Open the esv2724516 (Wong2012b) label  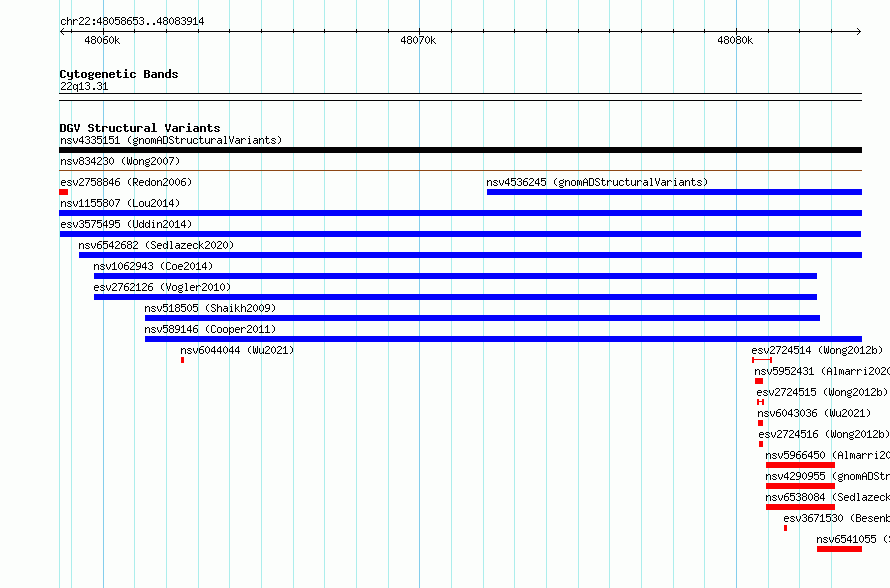click(824, 434)
